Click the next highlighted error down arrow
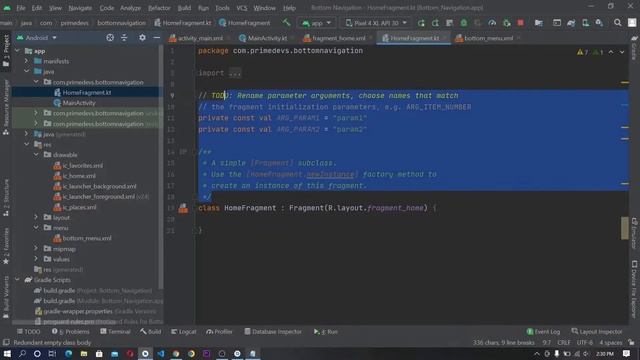The image size is (640, 360). pyautogui.click(x=622, y=52)
